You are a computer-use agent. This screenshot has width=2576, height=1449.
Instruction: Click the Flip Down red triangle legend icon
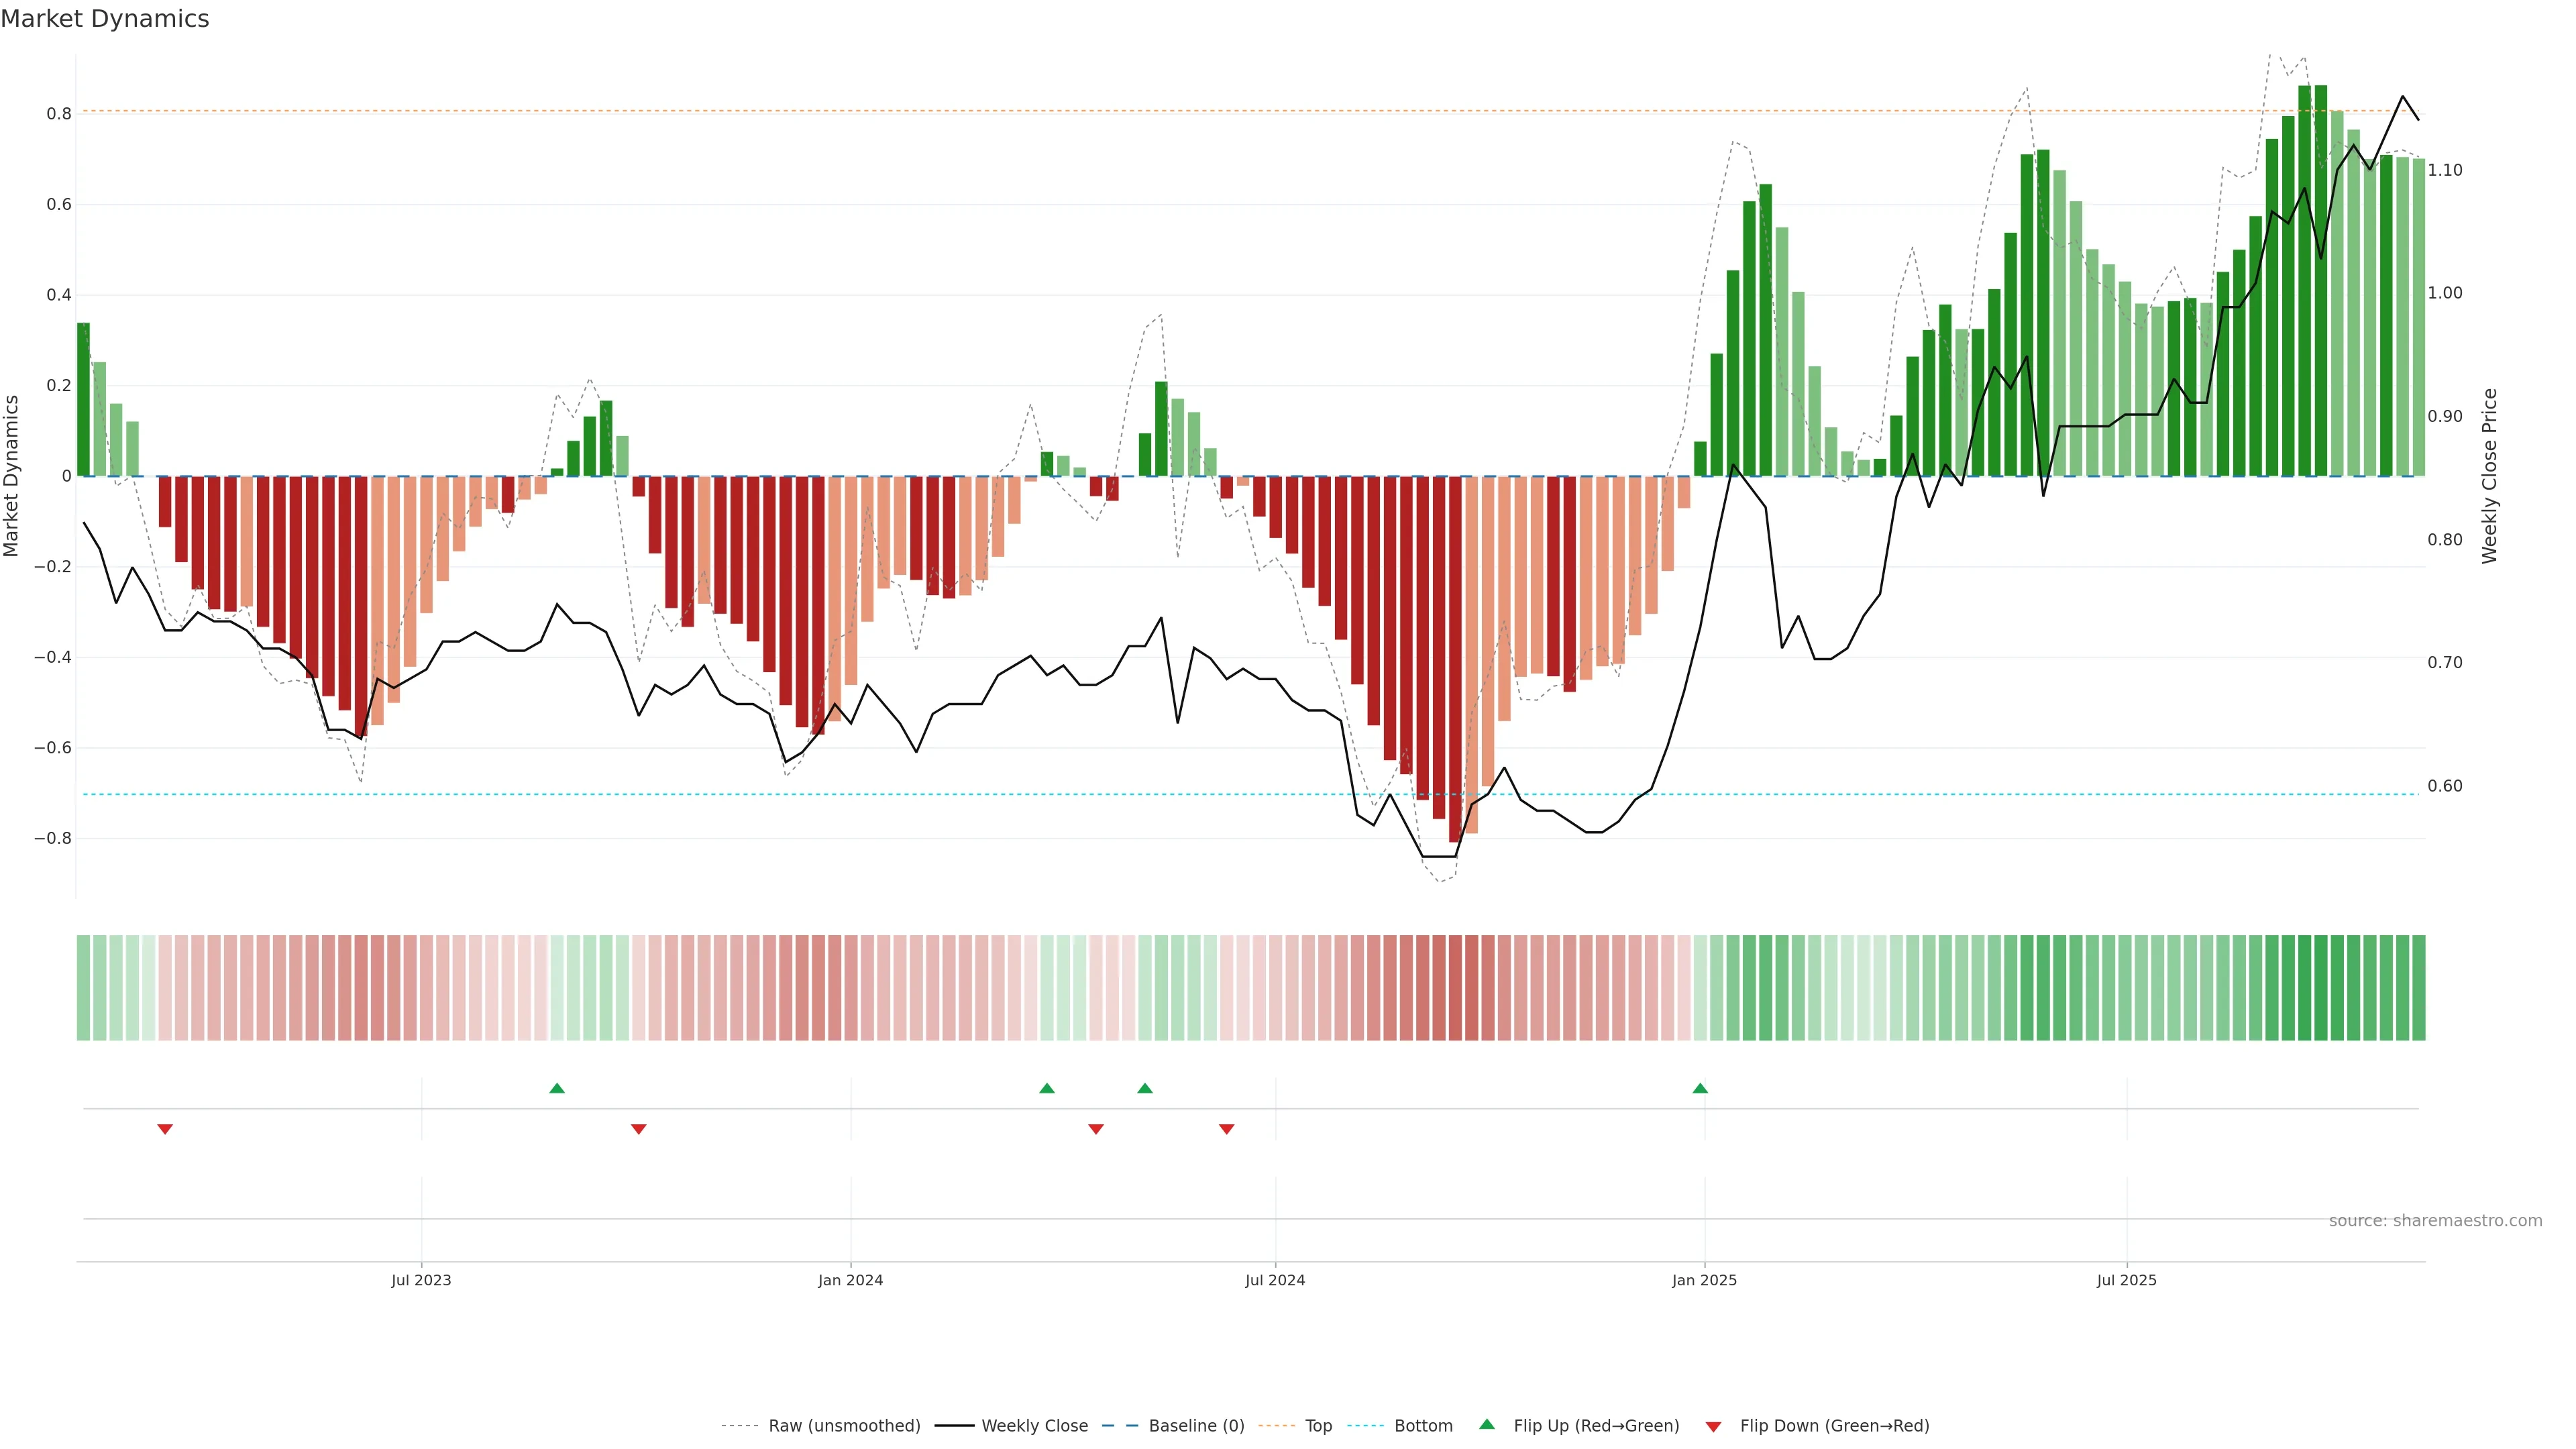point(1713,1426)
